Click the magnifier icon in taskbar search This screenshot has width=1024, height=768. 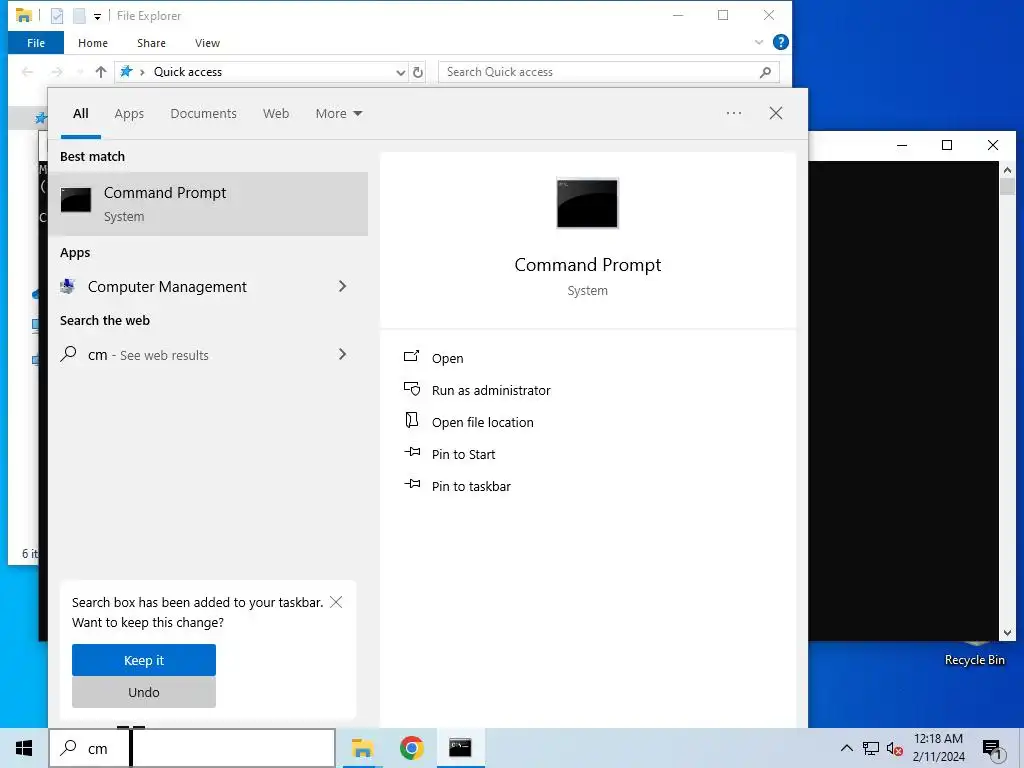tap(68, 748)
